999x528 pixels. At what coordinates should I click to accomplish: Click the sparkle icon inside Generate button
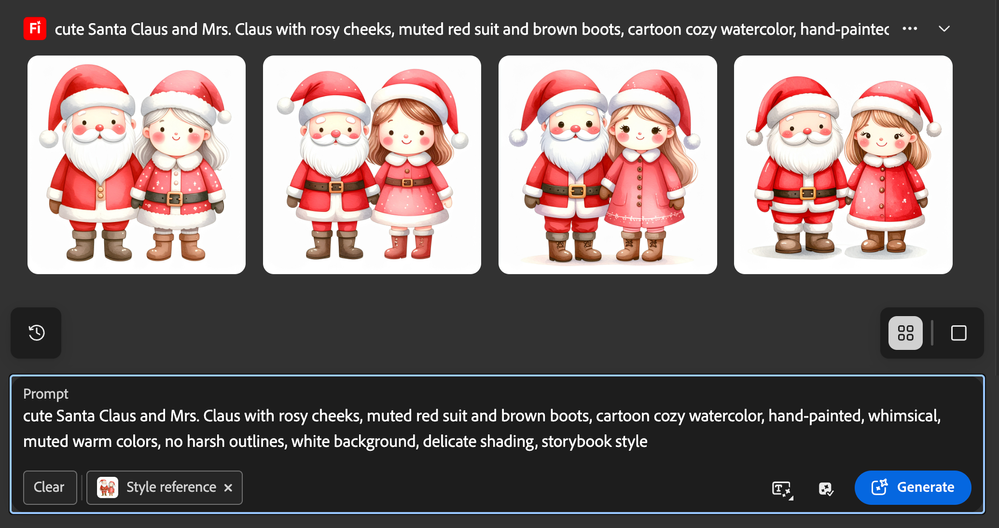click(x=879, y=488)
